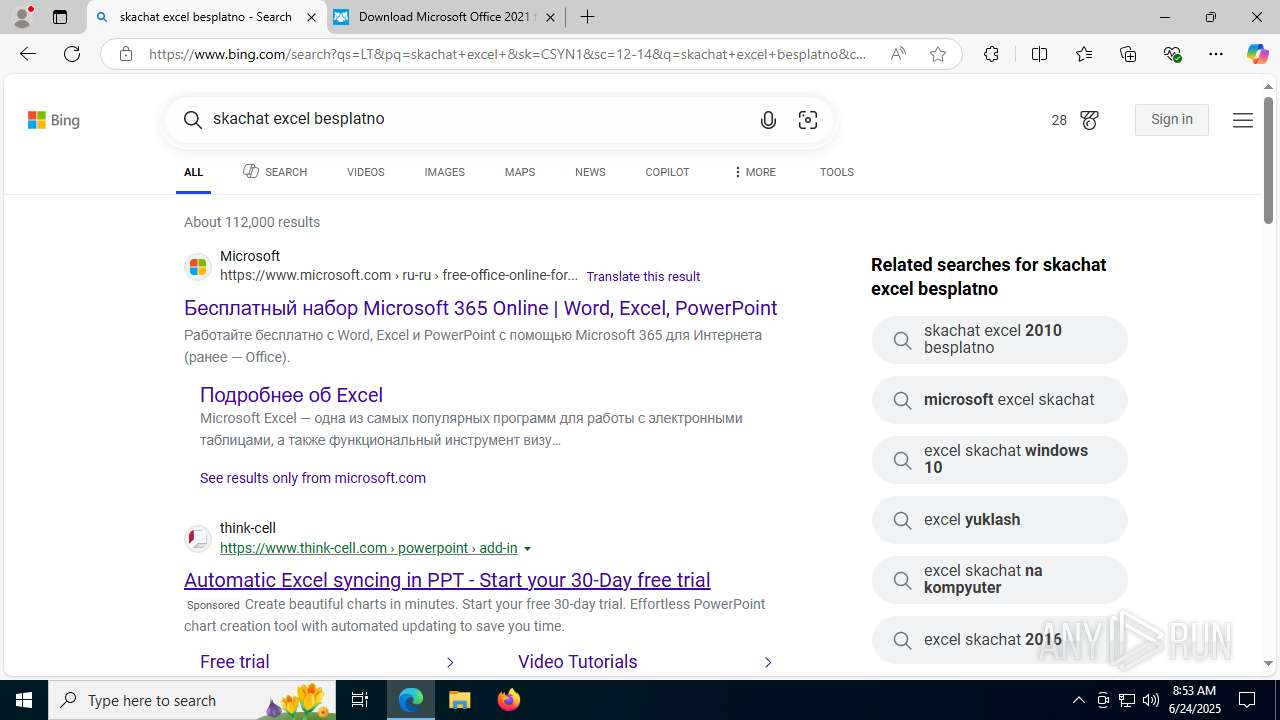Open the TOOLS options
The width and height of the screenshot is (1280, 720).
(x=837, y=172)
